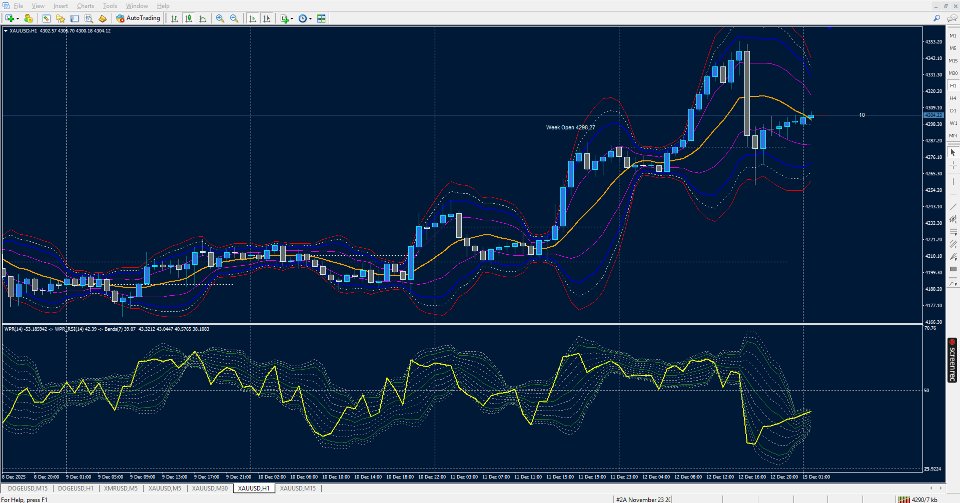Open the Periods clock icon
The width and height of the screenshot is (960, 503).
tap(302, 18)
